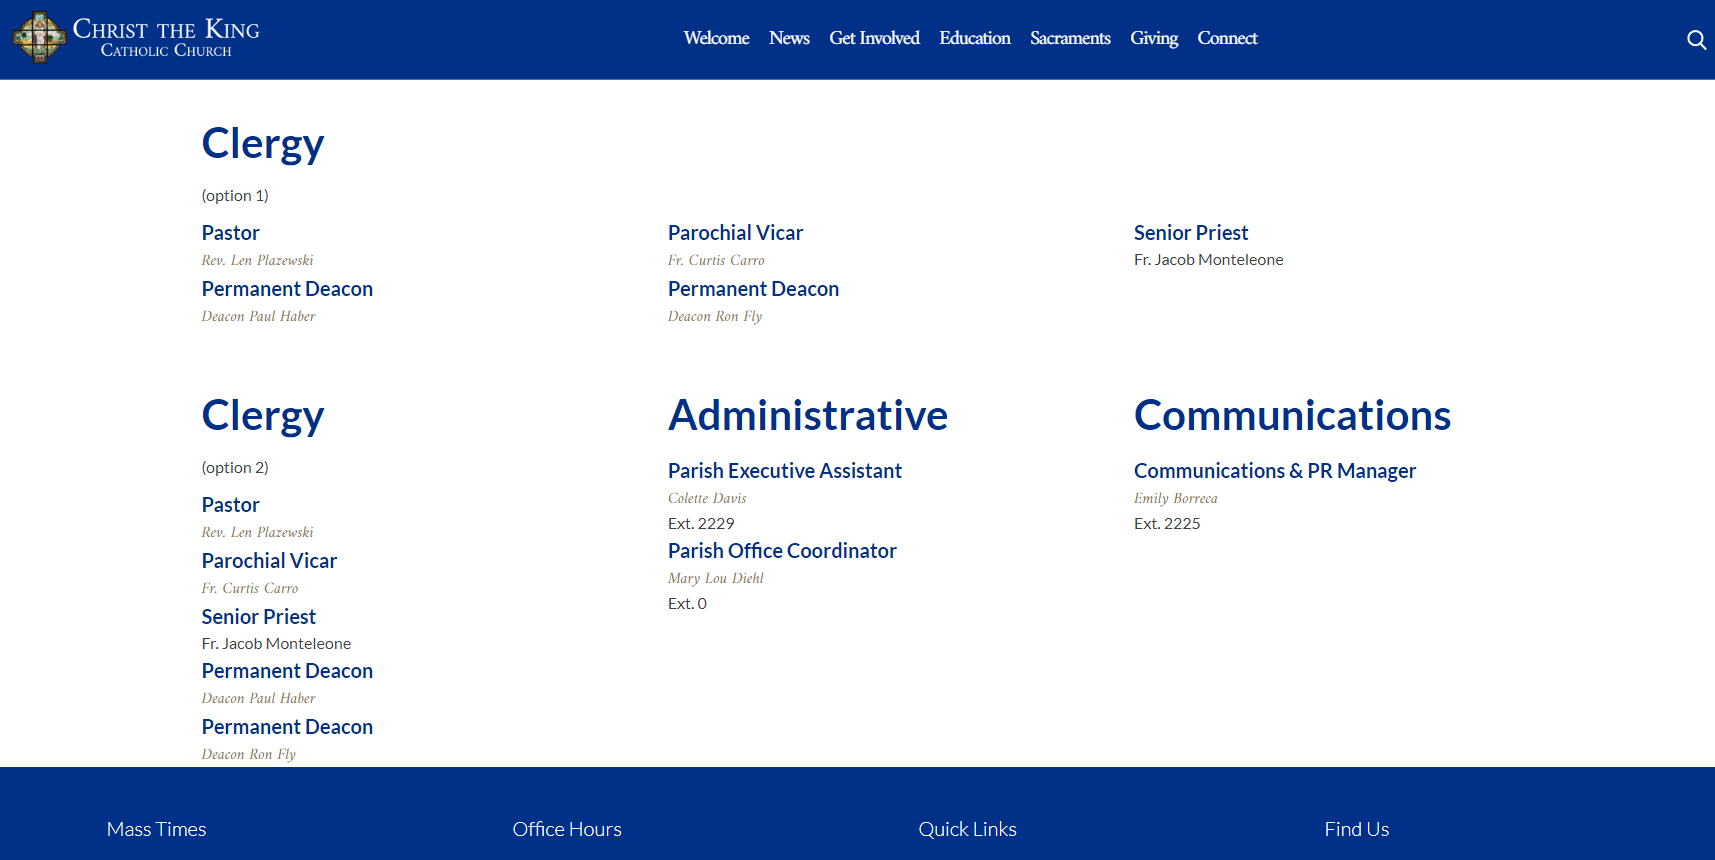
Task: Open the Sacraments navigation item
Action: 1070,38
